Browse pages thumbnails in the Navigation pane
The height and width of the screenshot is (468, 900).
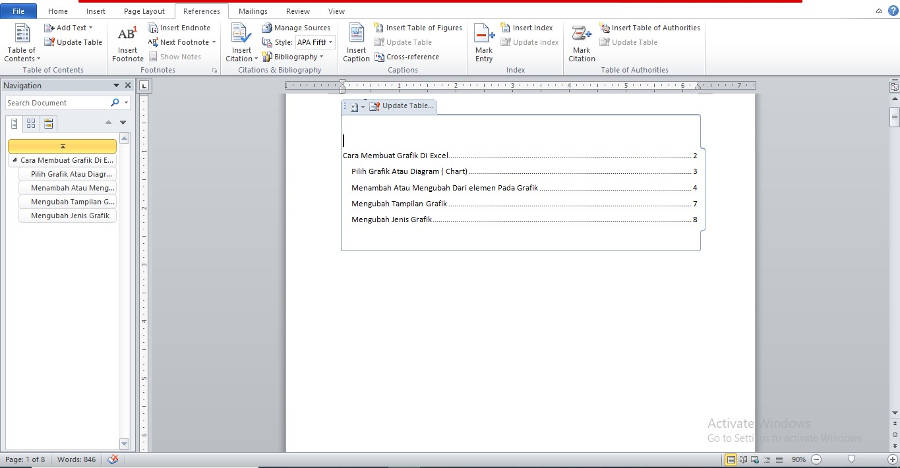pyautogui.click(x=31, y=123)
